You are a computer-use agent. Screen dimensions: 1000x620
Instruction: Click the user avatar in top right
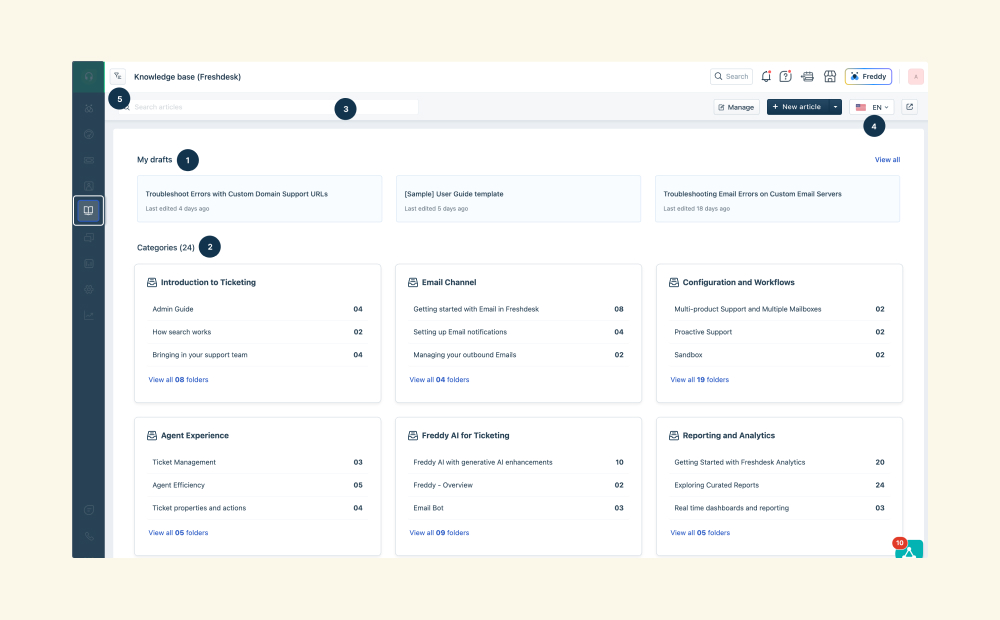pyautogui.click(x=916, y=77)
